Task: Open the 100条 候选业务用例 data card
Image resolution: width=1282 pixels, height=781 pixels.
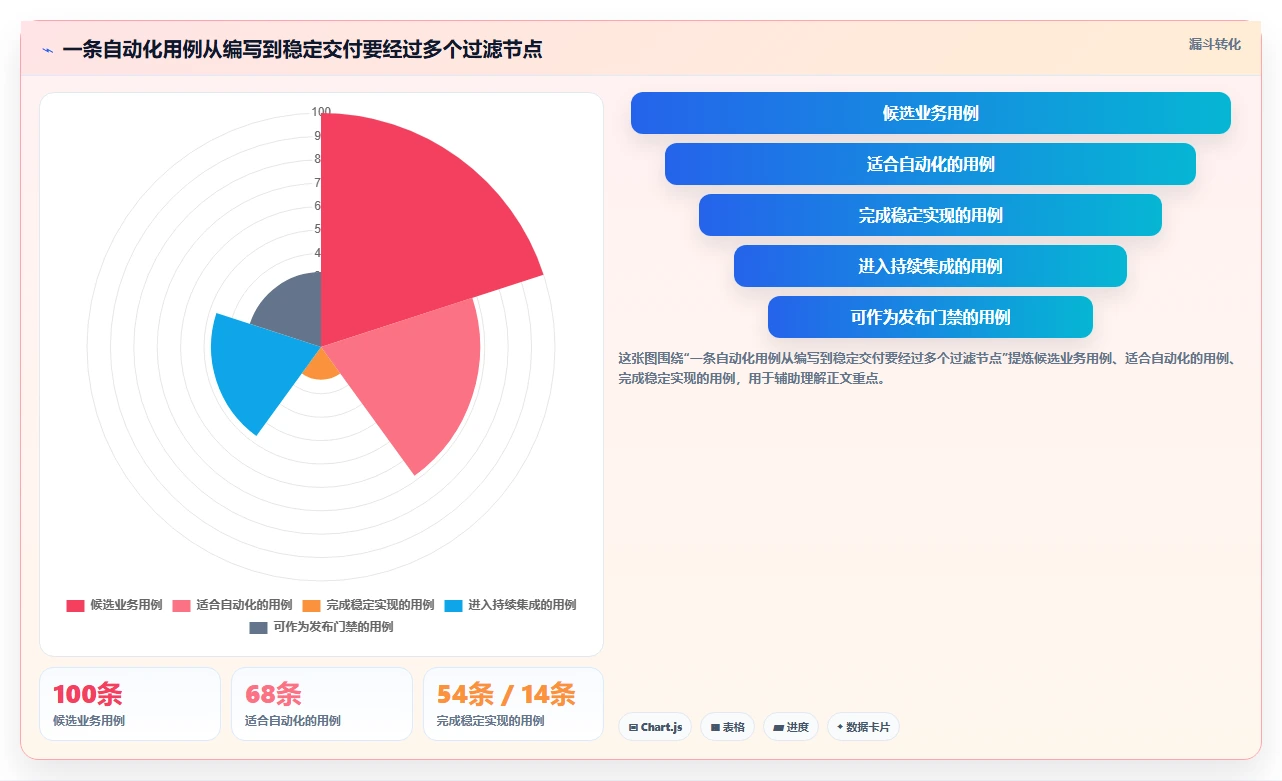Action: 130,704
